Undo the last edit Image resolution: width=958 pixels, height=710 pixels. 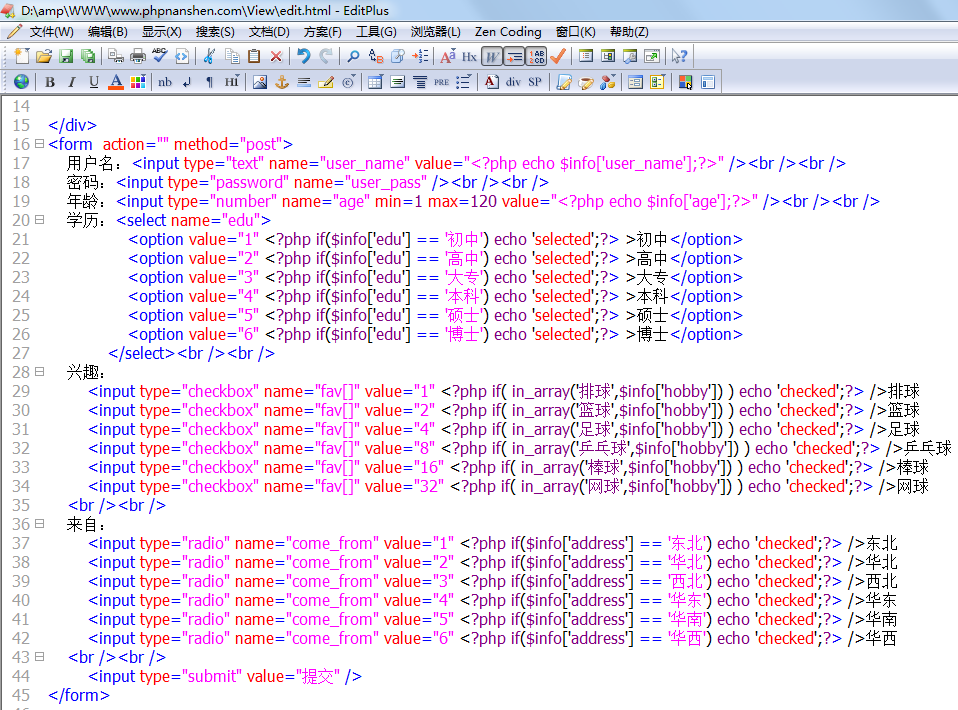point(304,56)
